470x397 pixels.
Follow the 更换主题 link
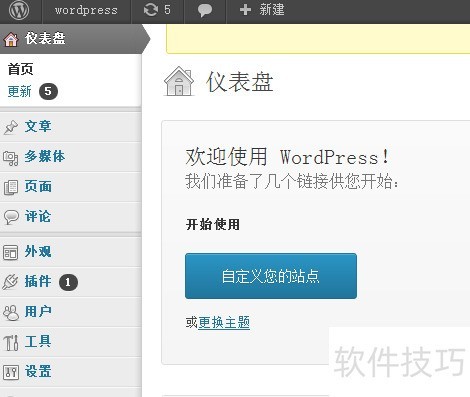pyautogui.click(x=224, y=322)
